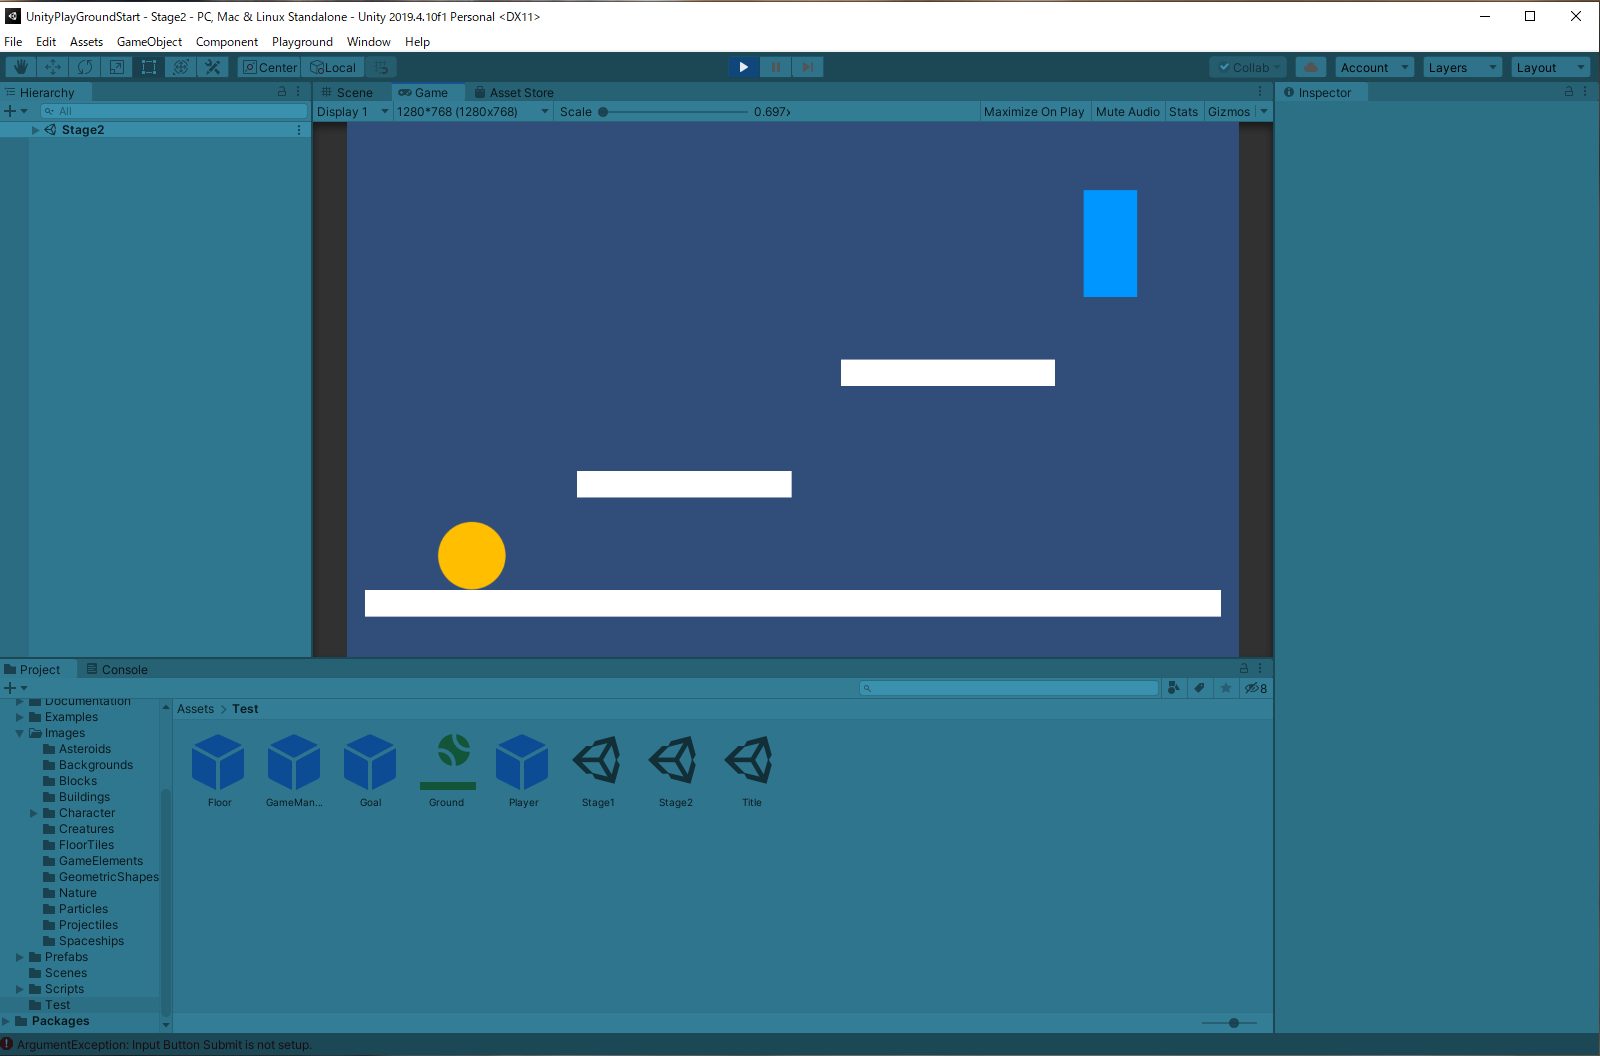Select the Rotate tool

(84, 67)
